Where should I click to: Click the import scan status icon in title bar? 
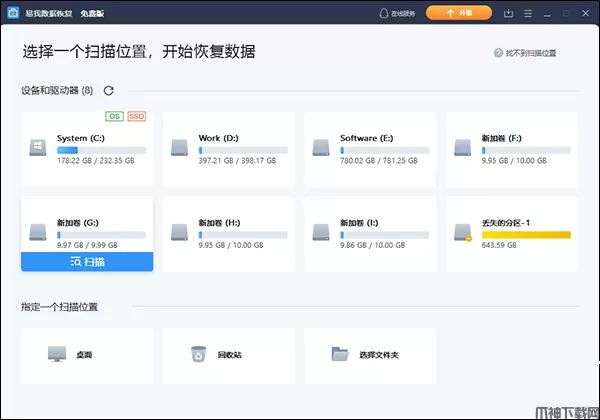pyautogui.click(x=508, y=13)
